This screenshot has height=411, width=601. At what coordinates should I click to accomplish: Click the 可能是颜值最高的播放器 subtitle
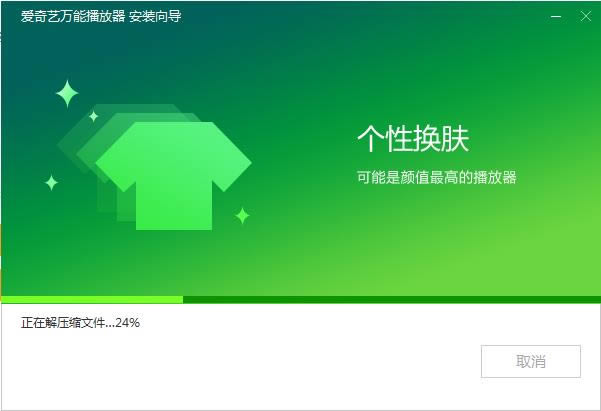(x=437, y=178)
